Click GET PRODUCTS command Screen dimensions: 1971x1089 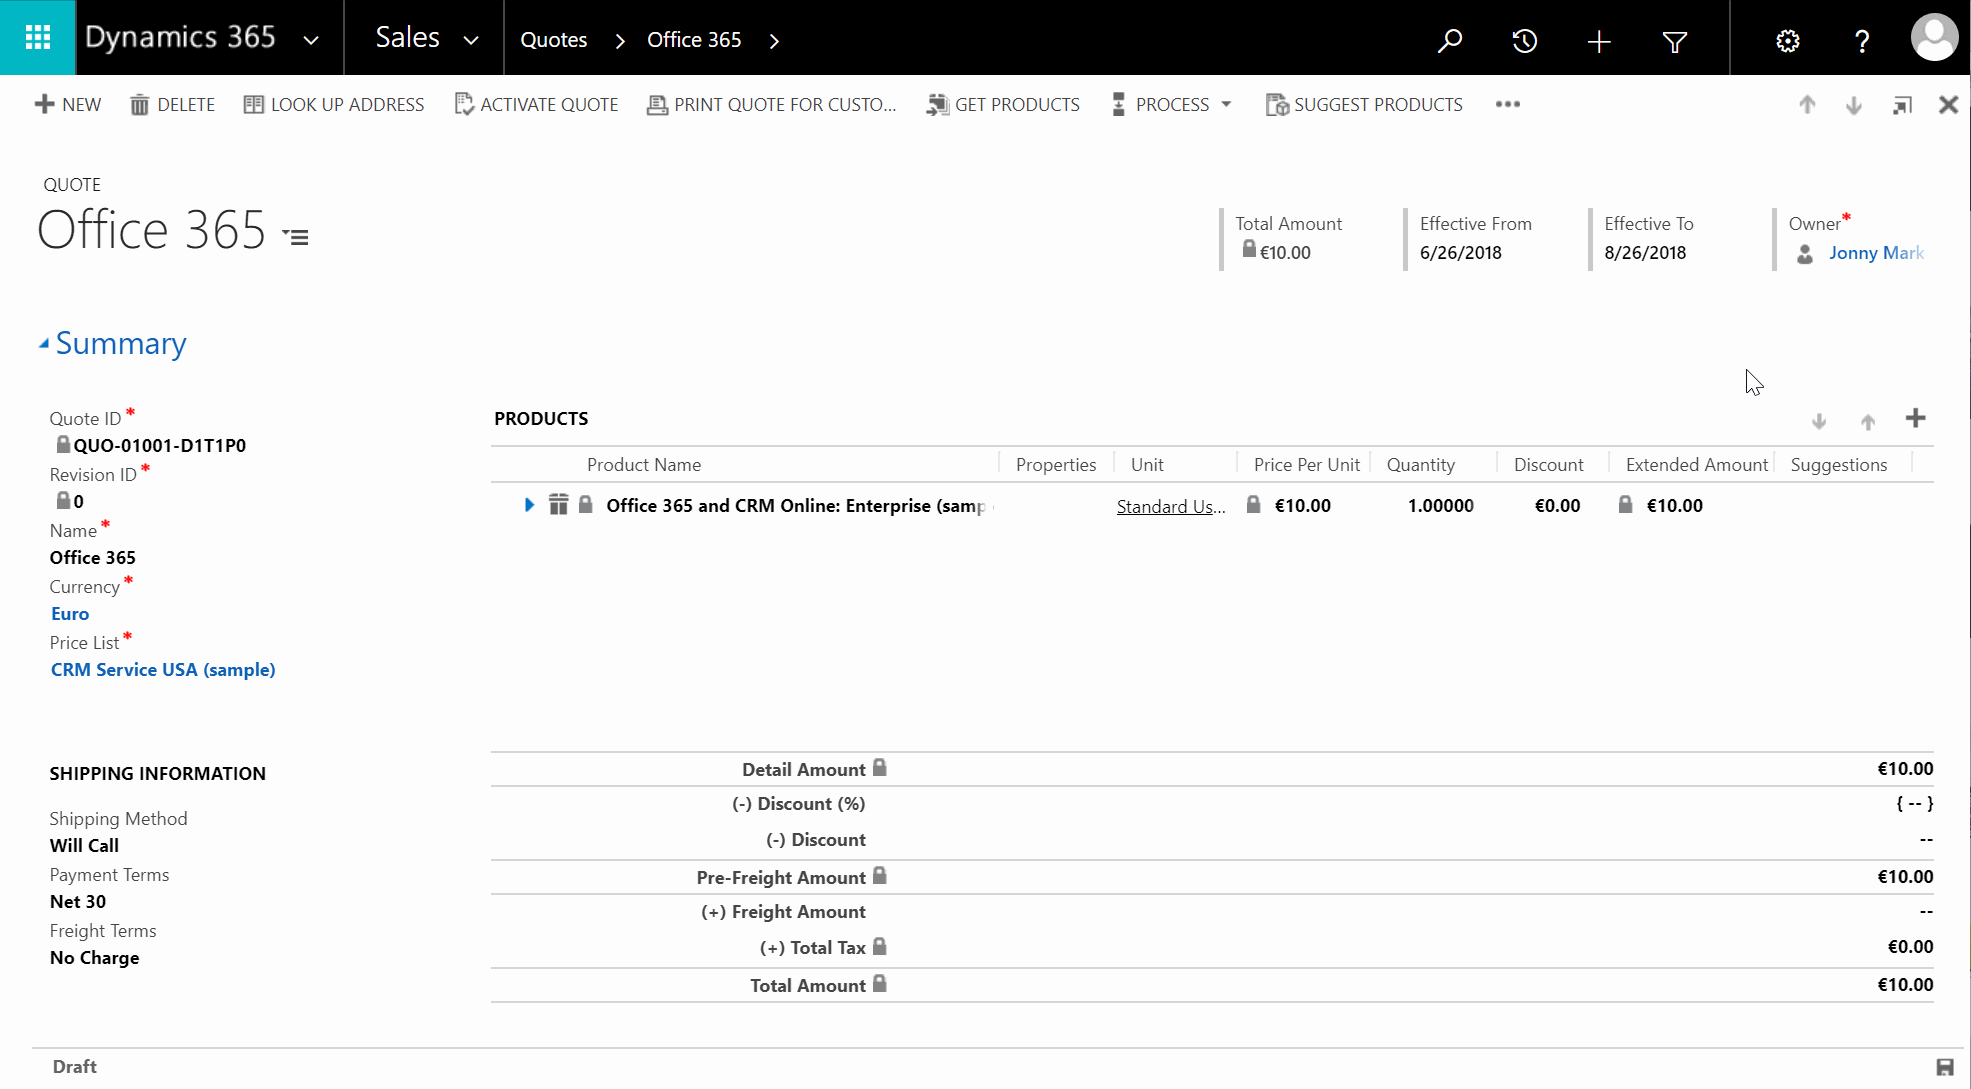1003,104
